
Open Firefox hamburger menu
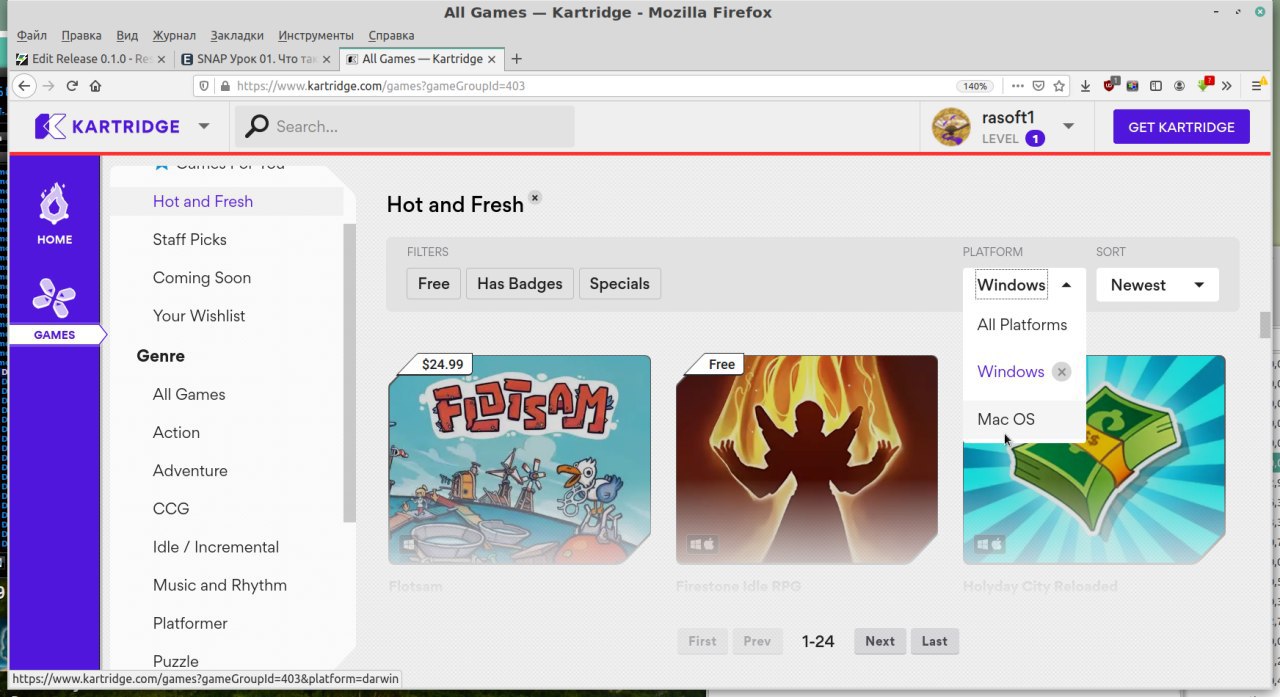pyautogui.click(x=1257, y=86)
